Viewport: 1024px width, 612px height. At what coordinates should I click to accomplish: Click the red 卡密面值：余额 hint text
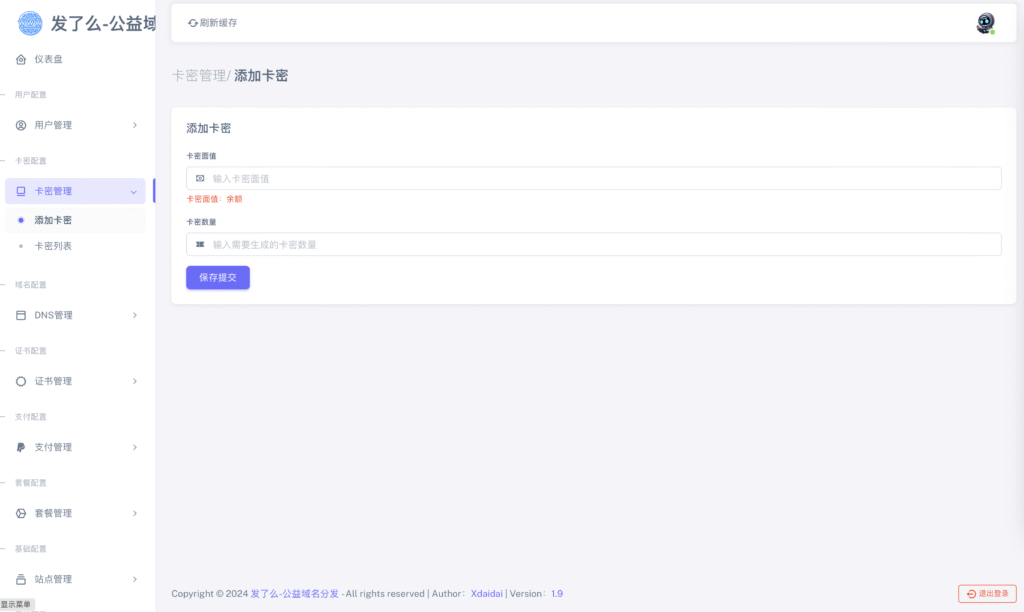[x=214, y=199]
